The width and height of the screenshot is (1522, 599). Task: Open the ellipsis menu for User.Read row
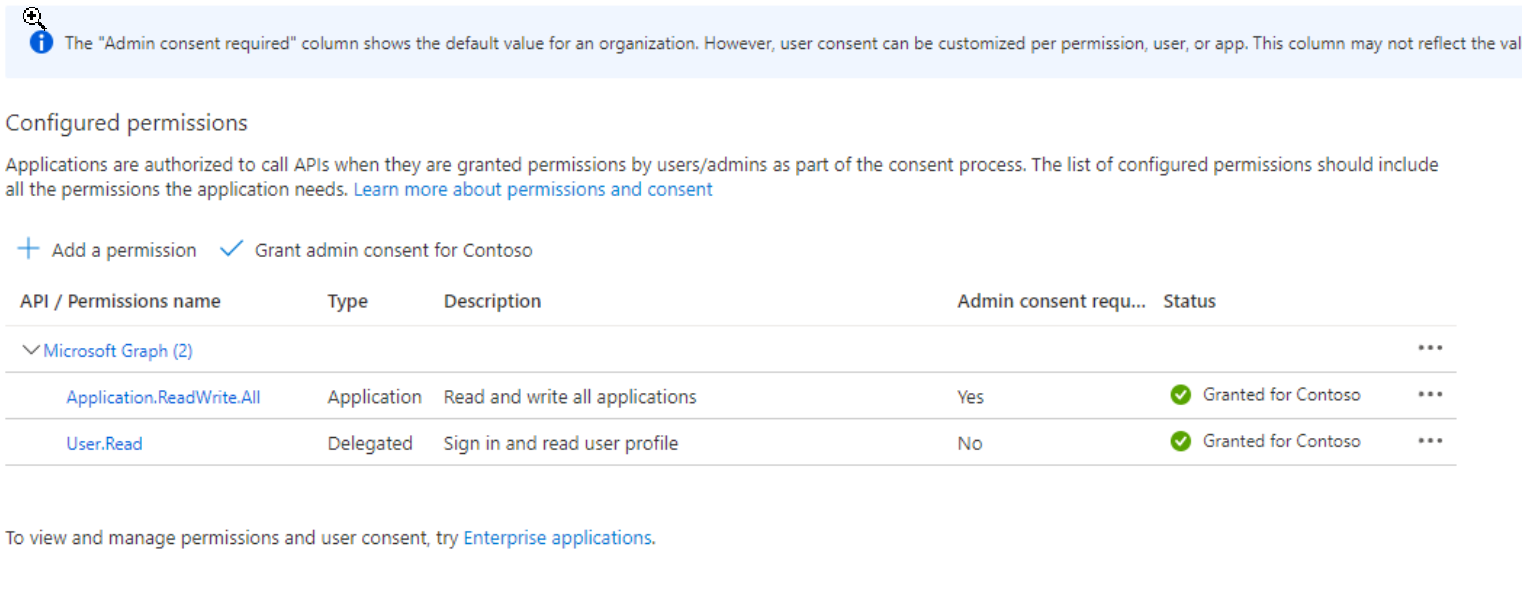pos(1430,440)
